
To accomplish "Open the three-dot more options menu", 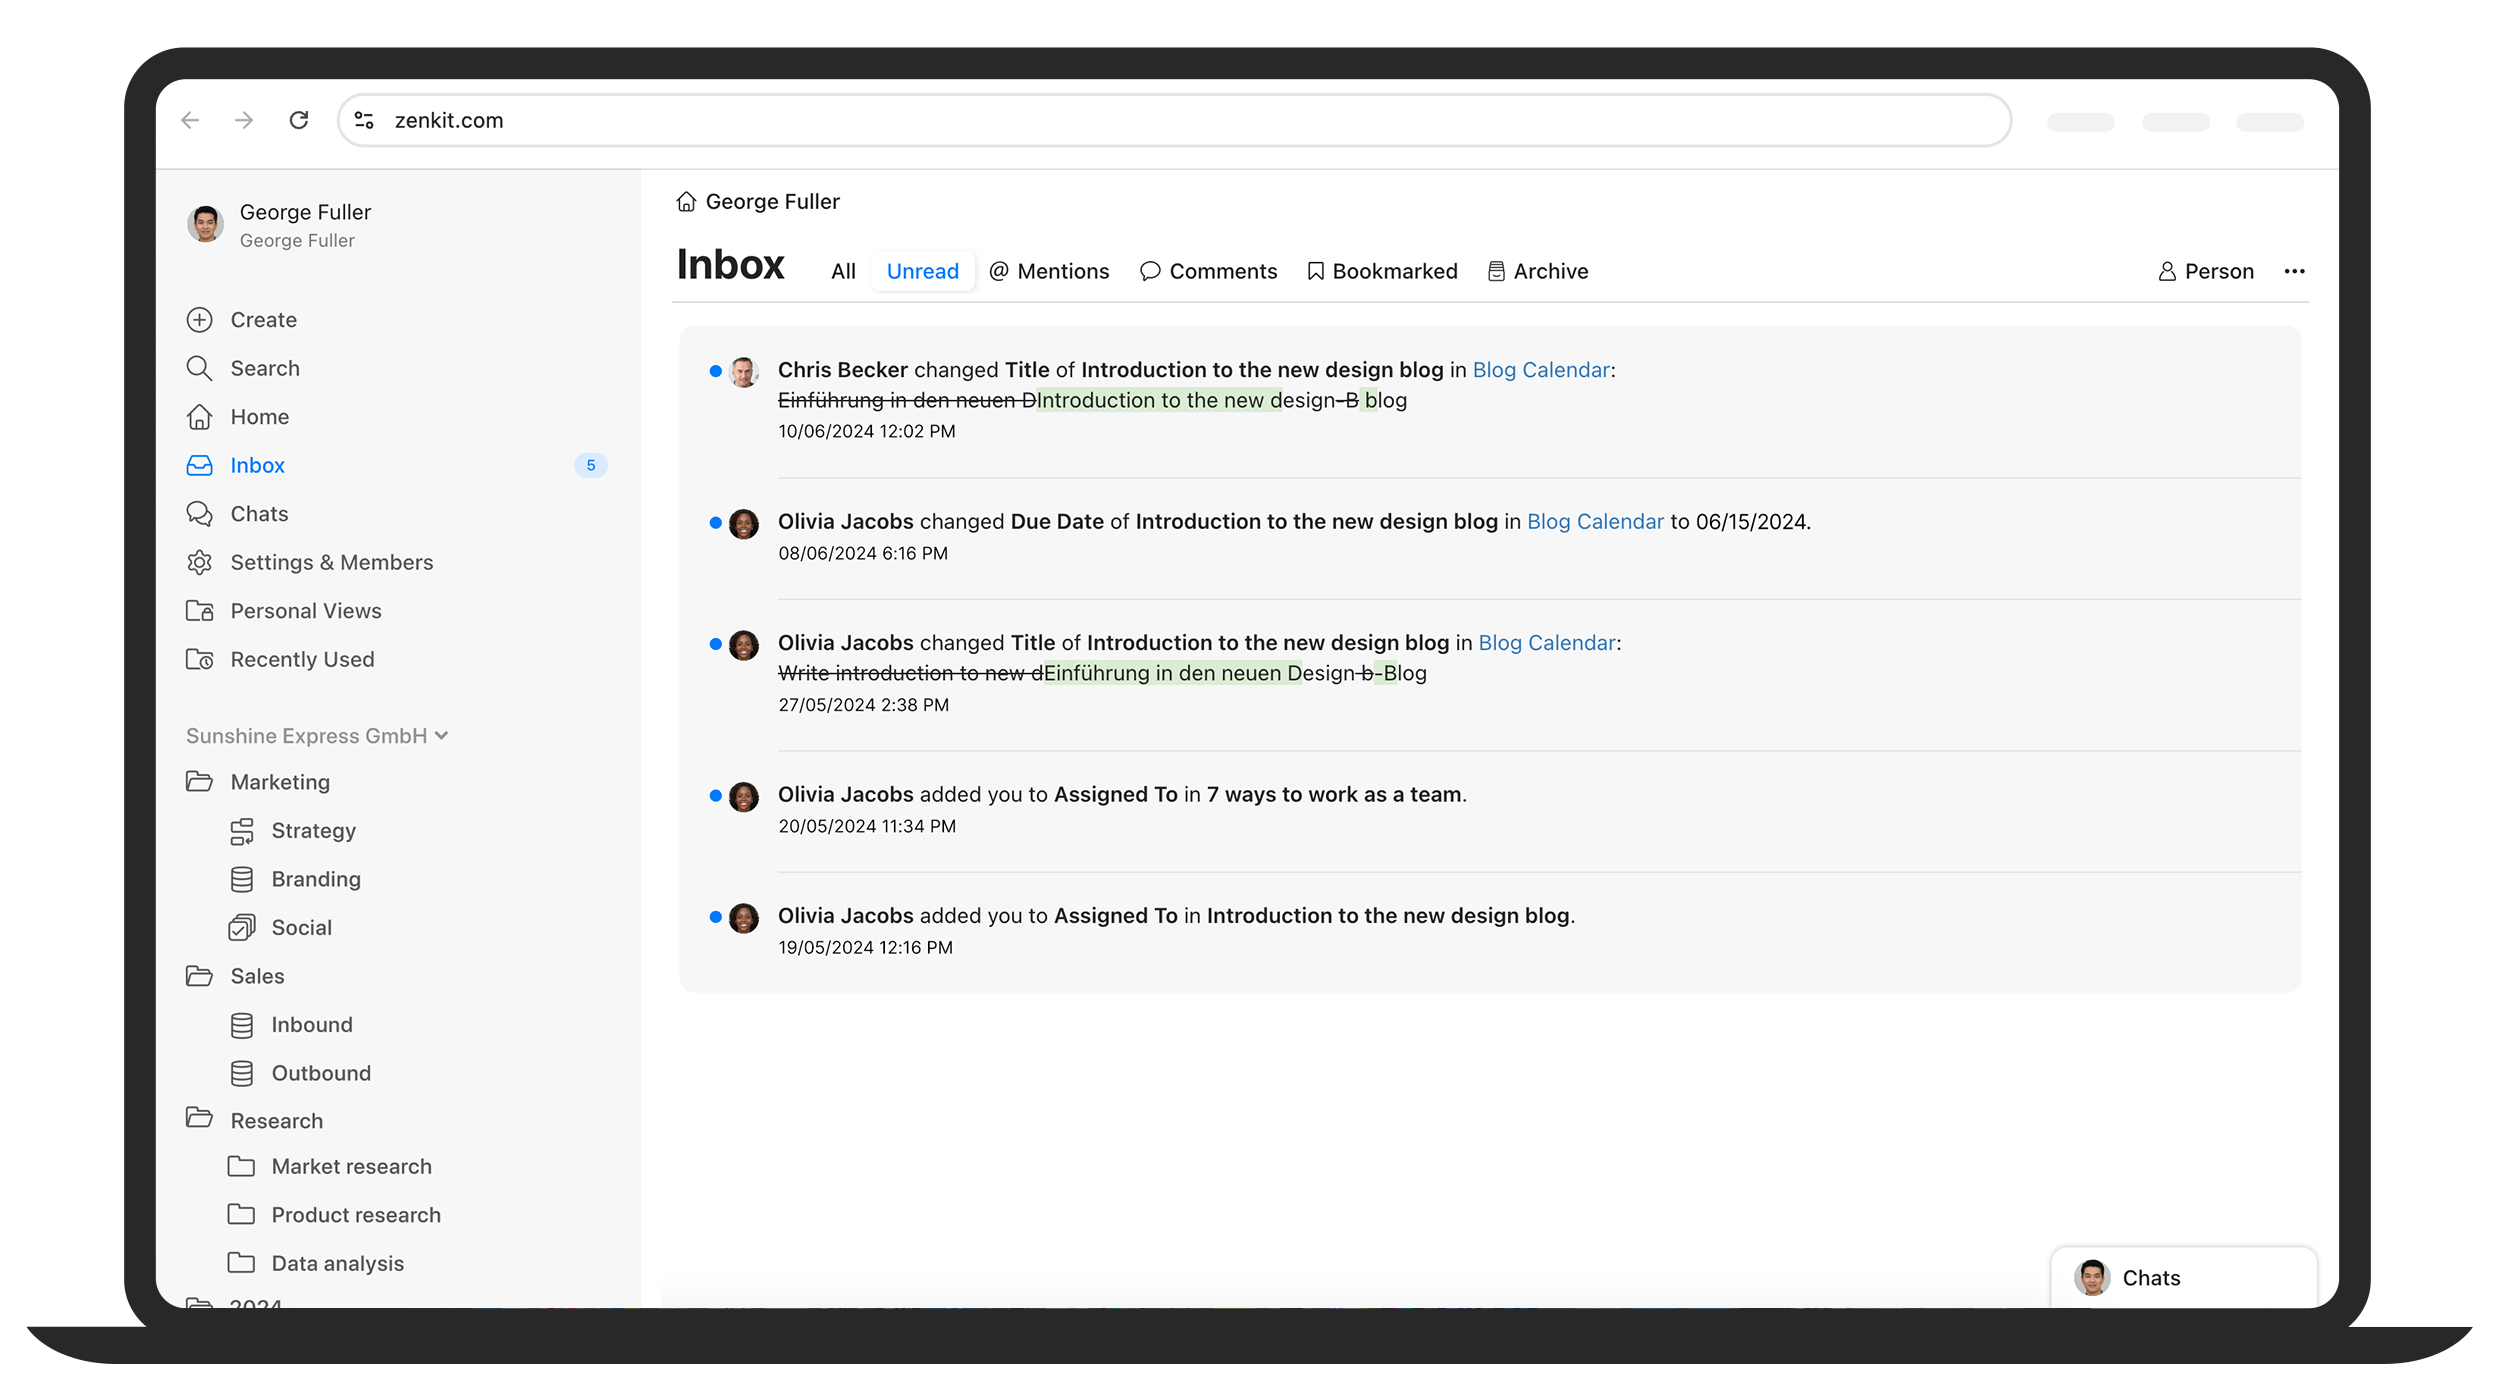I will 2294,272.
